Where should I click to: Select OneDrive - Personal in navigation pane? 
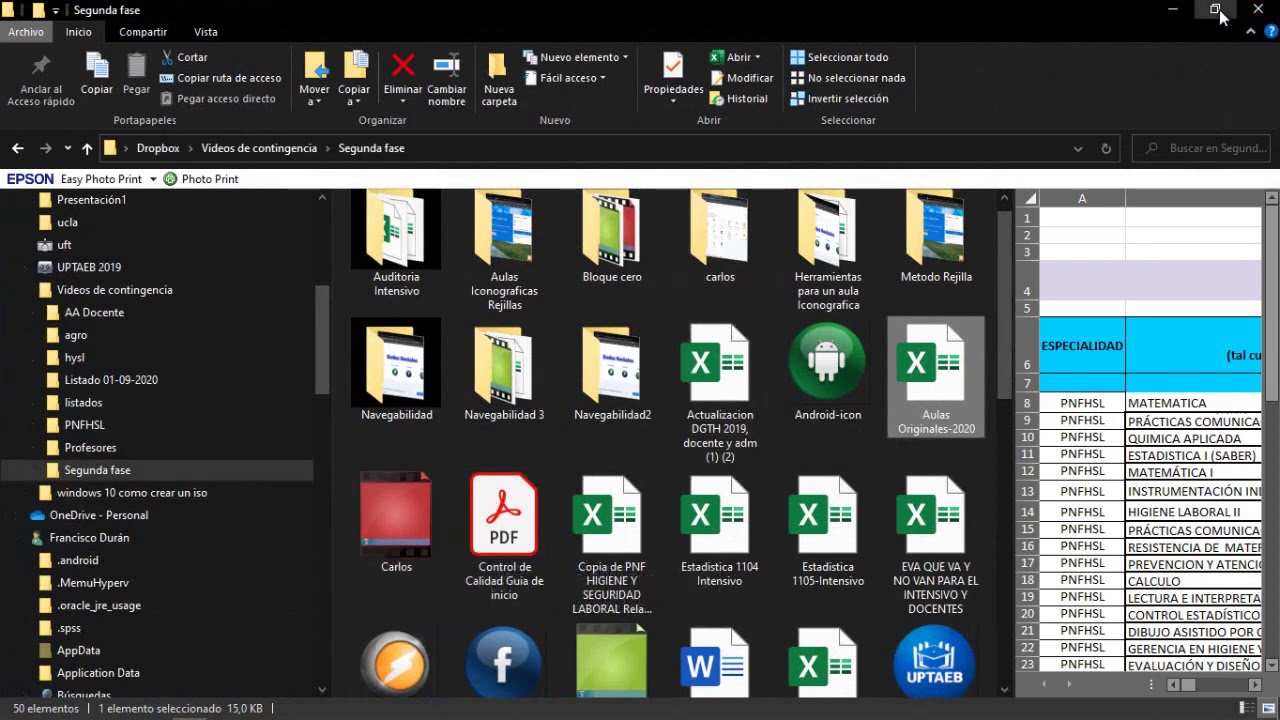98,515
